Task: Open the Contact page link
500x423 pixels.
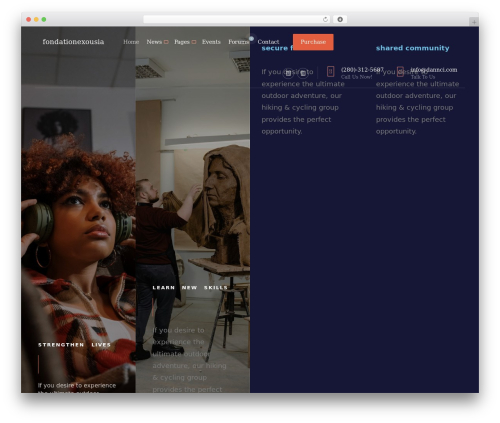Action: [x=268, y=42]
